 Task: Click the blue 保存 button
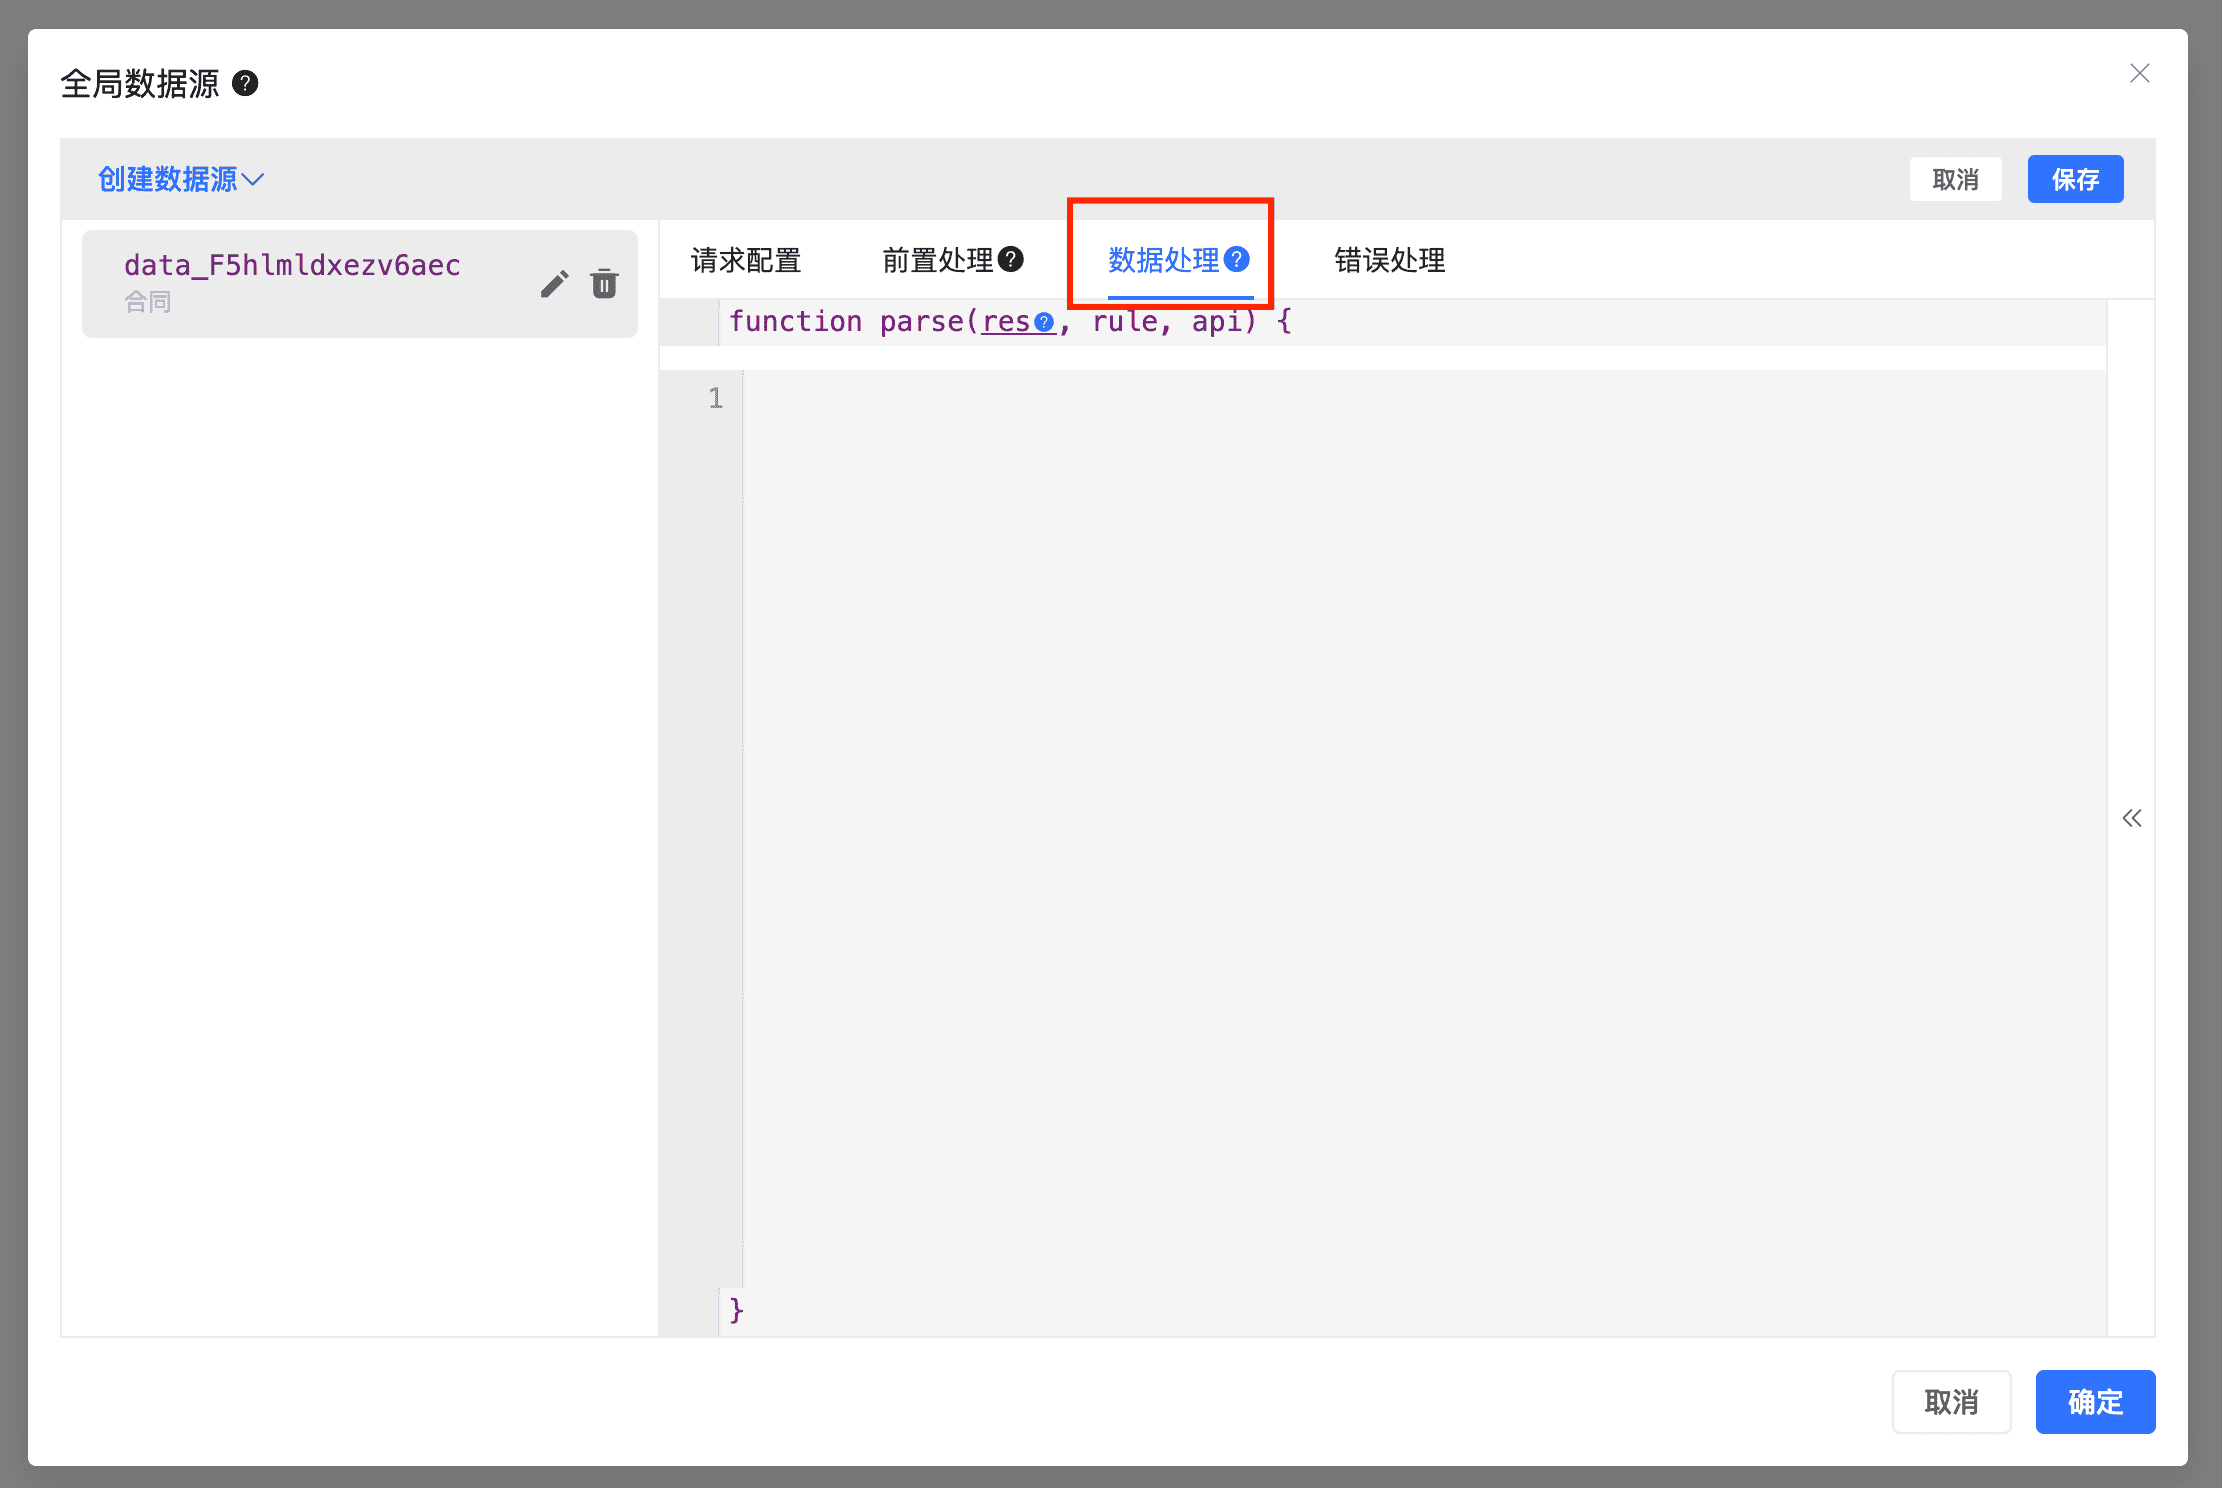pyautogui.click(x=2075, y=179)
